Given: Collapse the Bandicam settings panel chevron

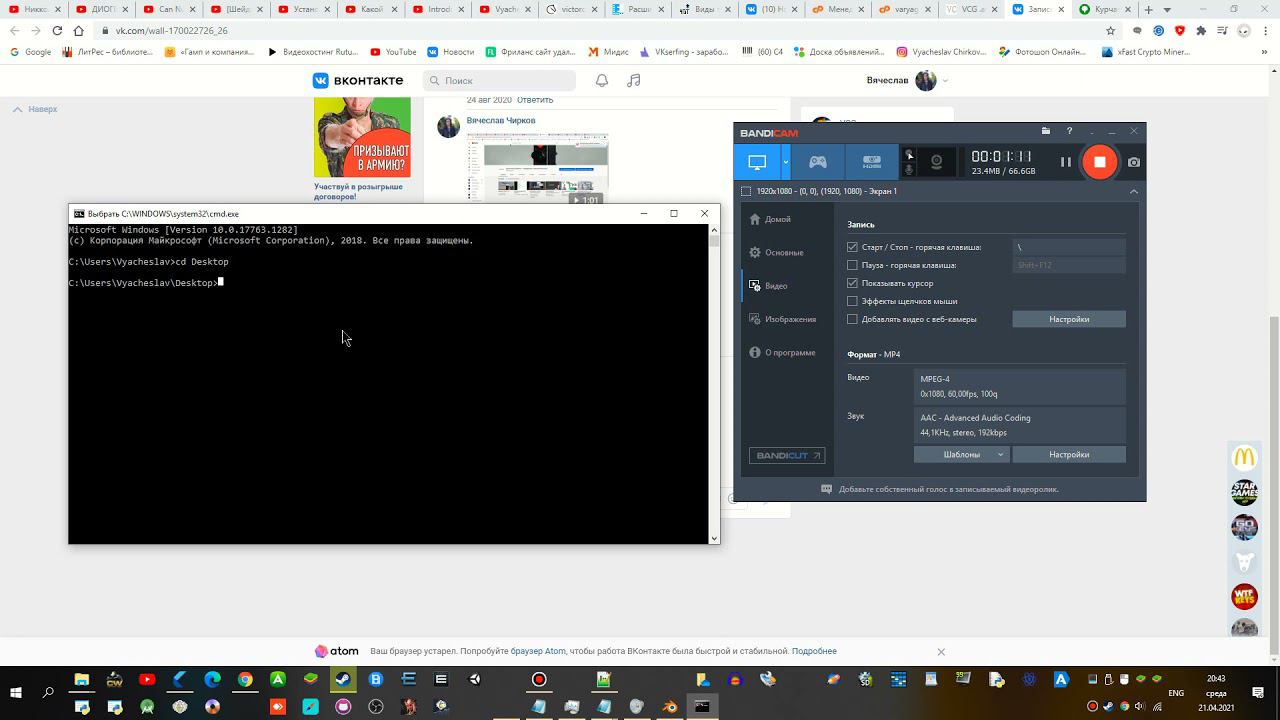Looking at the screenshot, I should coord(1133,191).
